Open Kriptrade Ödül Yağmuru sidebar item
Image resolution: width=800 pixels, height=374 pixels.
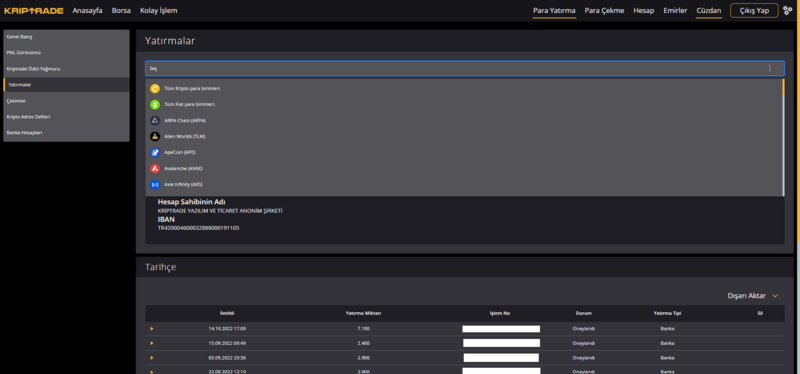(66, 68)
